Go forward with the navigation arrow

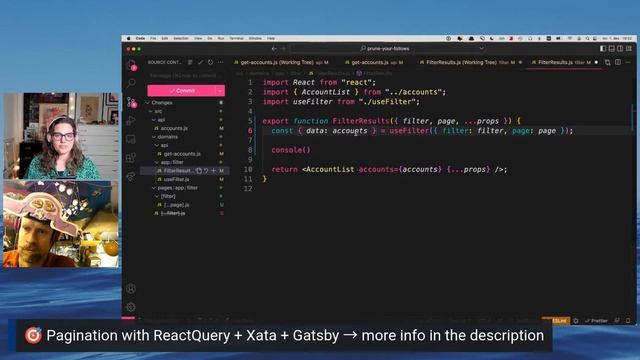(284, 49)
